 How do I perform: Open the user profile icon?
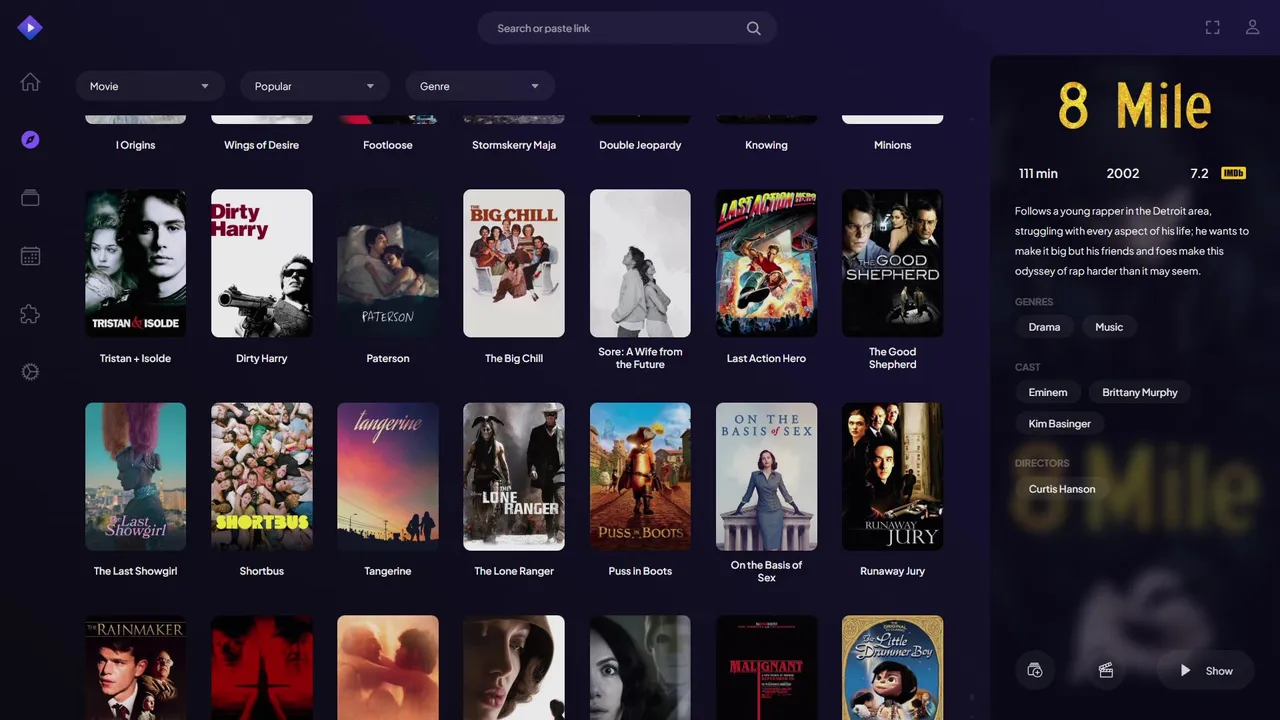[x=1252, y=28]
